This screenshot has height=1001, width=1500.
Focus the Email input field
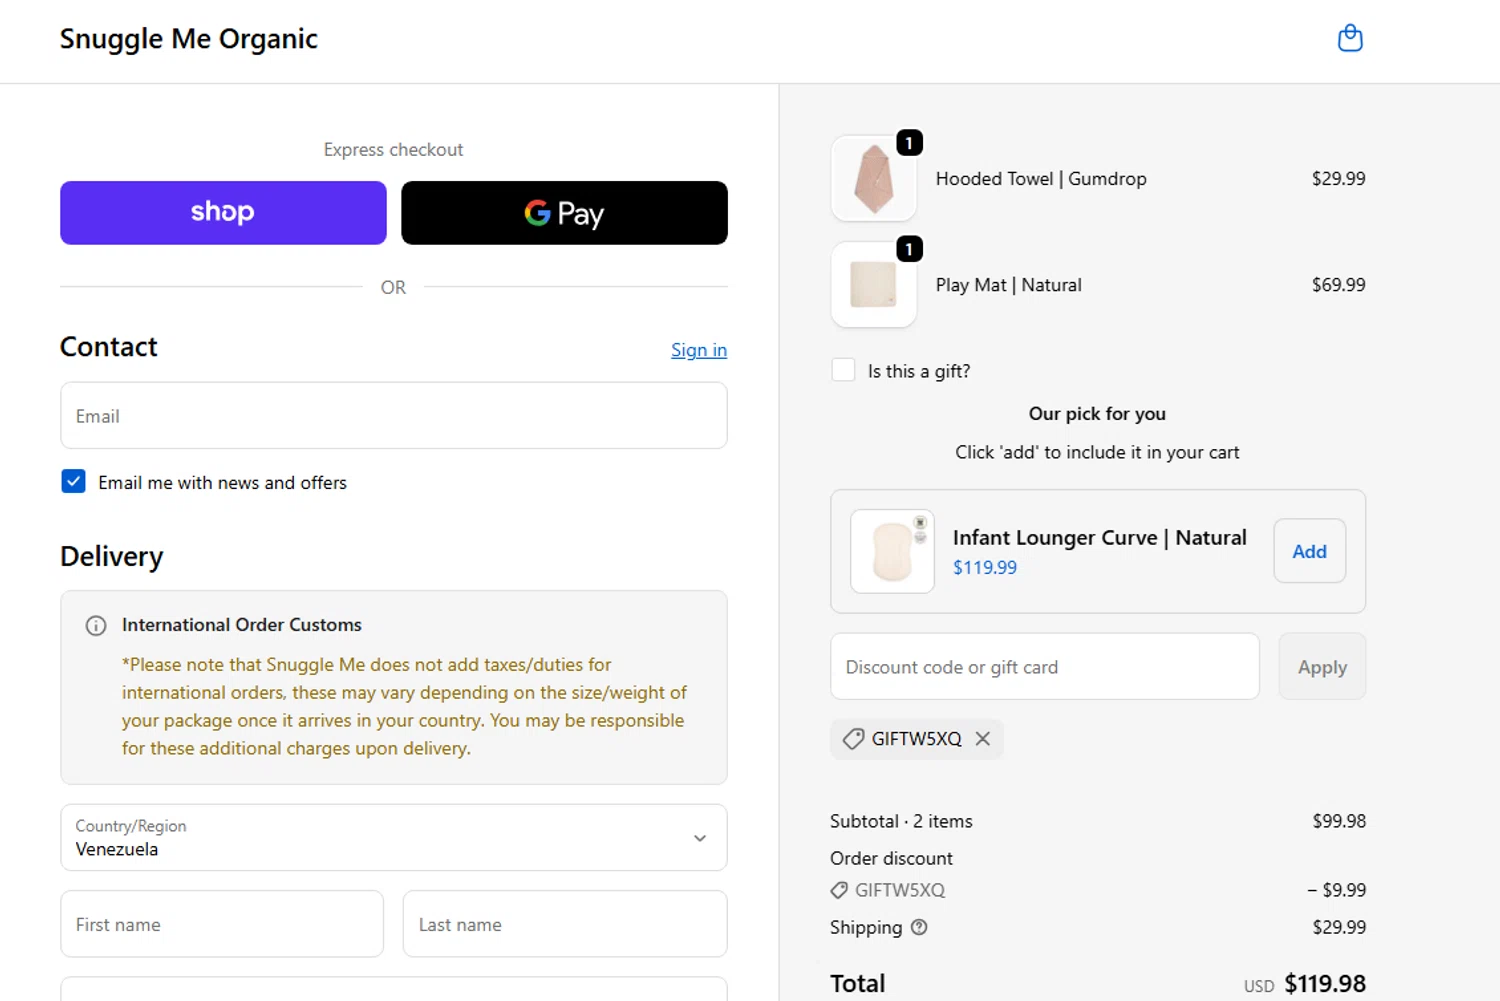[x=393, y=416]
